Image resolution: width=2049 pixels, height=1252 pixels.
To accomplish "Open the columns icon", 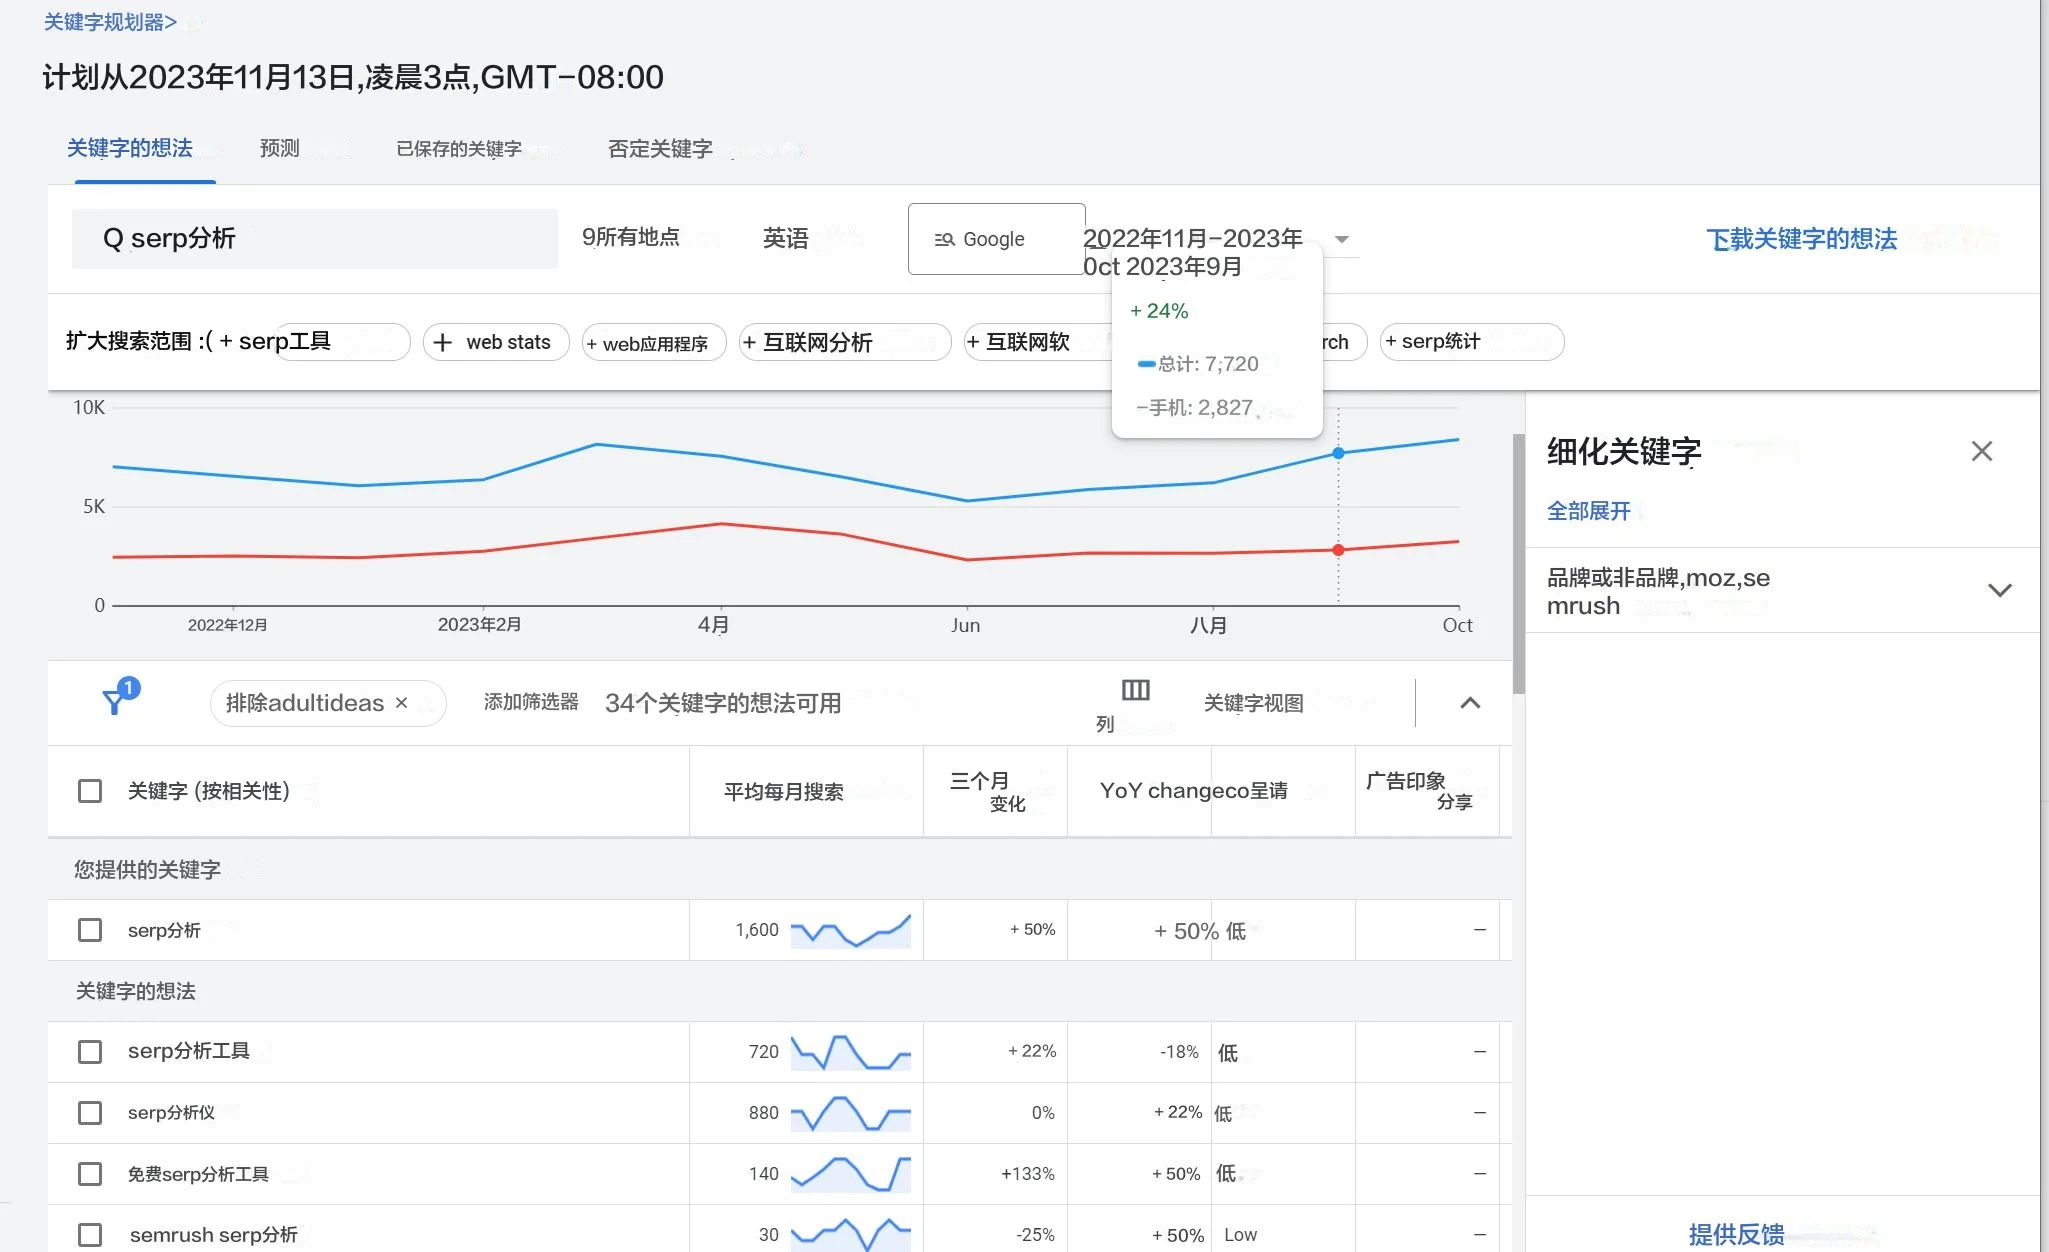I will [x=1135, y=690].
